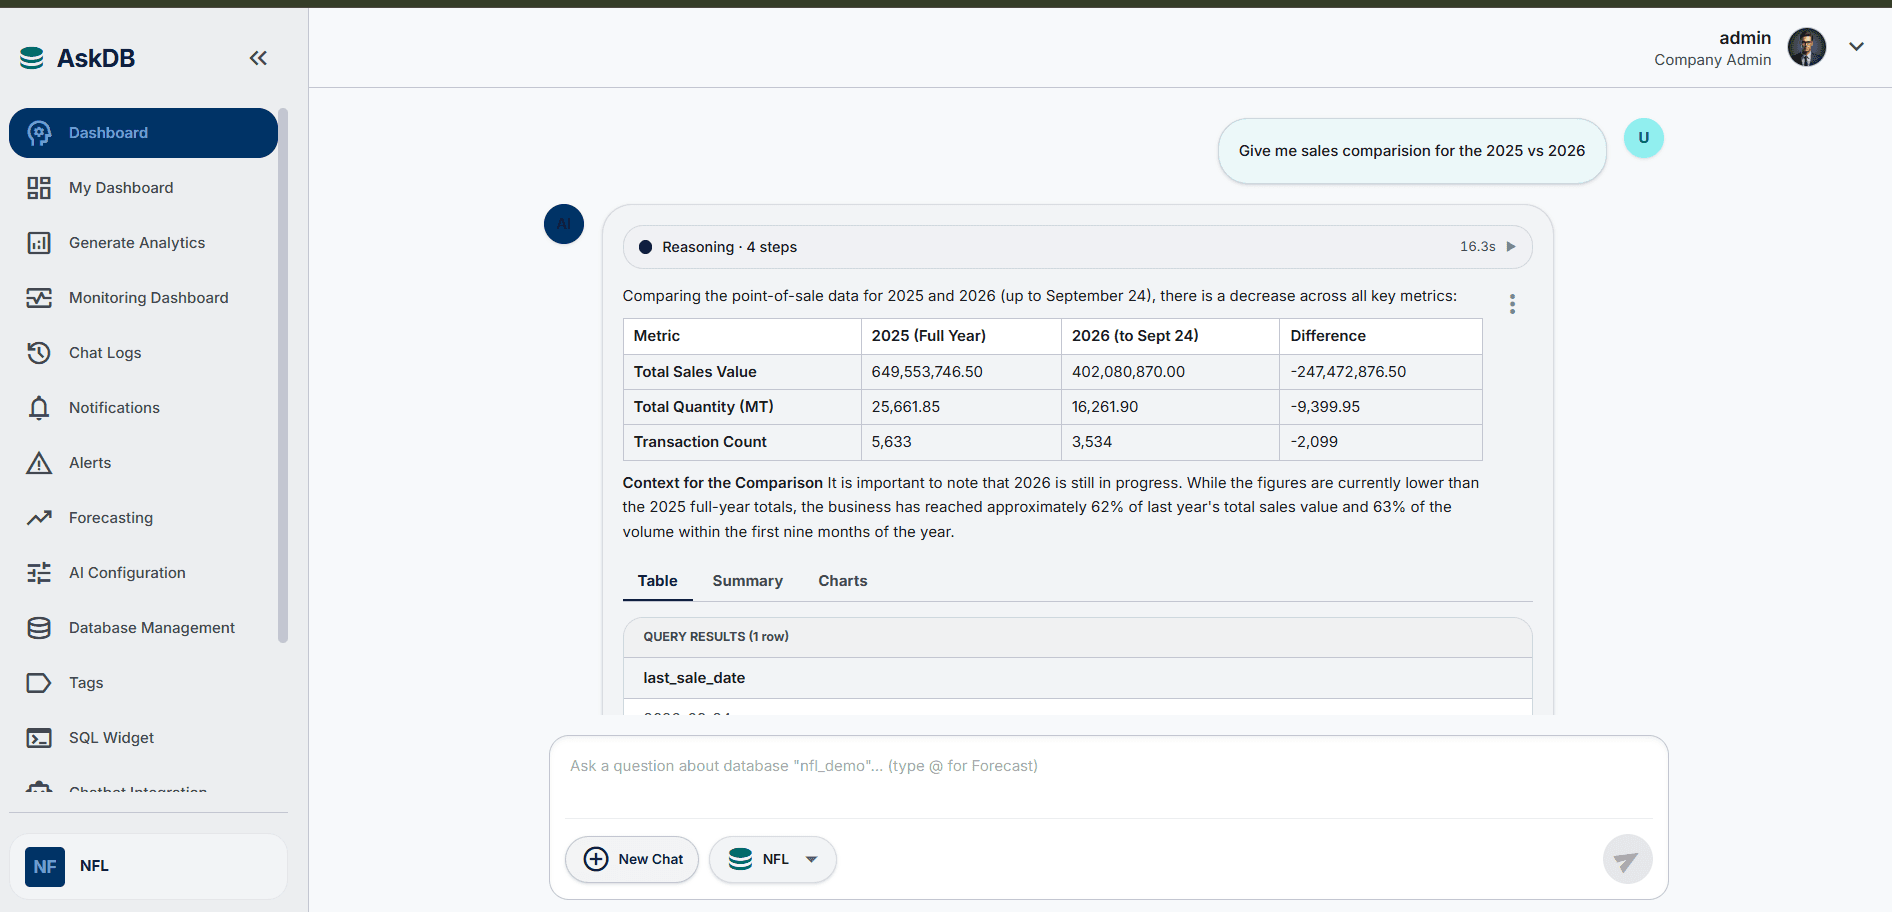Click the sidebar vertical scrollbar

point(283,375)
